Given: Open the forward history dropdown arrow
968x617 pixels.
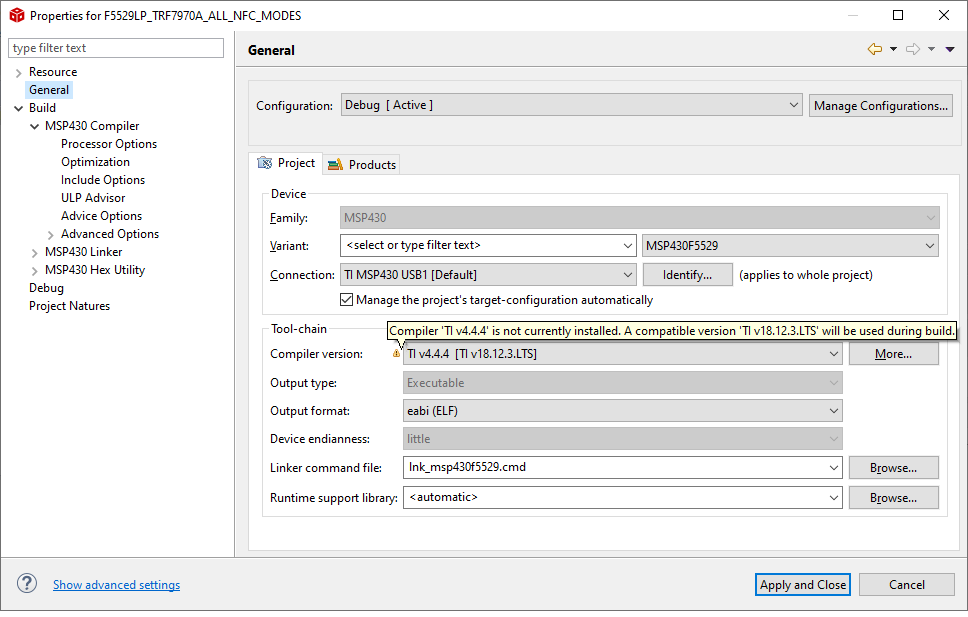Looking at the screenshot, I should (932, 49).
